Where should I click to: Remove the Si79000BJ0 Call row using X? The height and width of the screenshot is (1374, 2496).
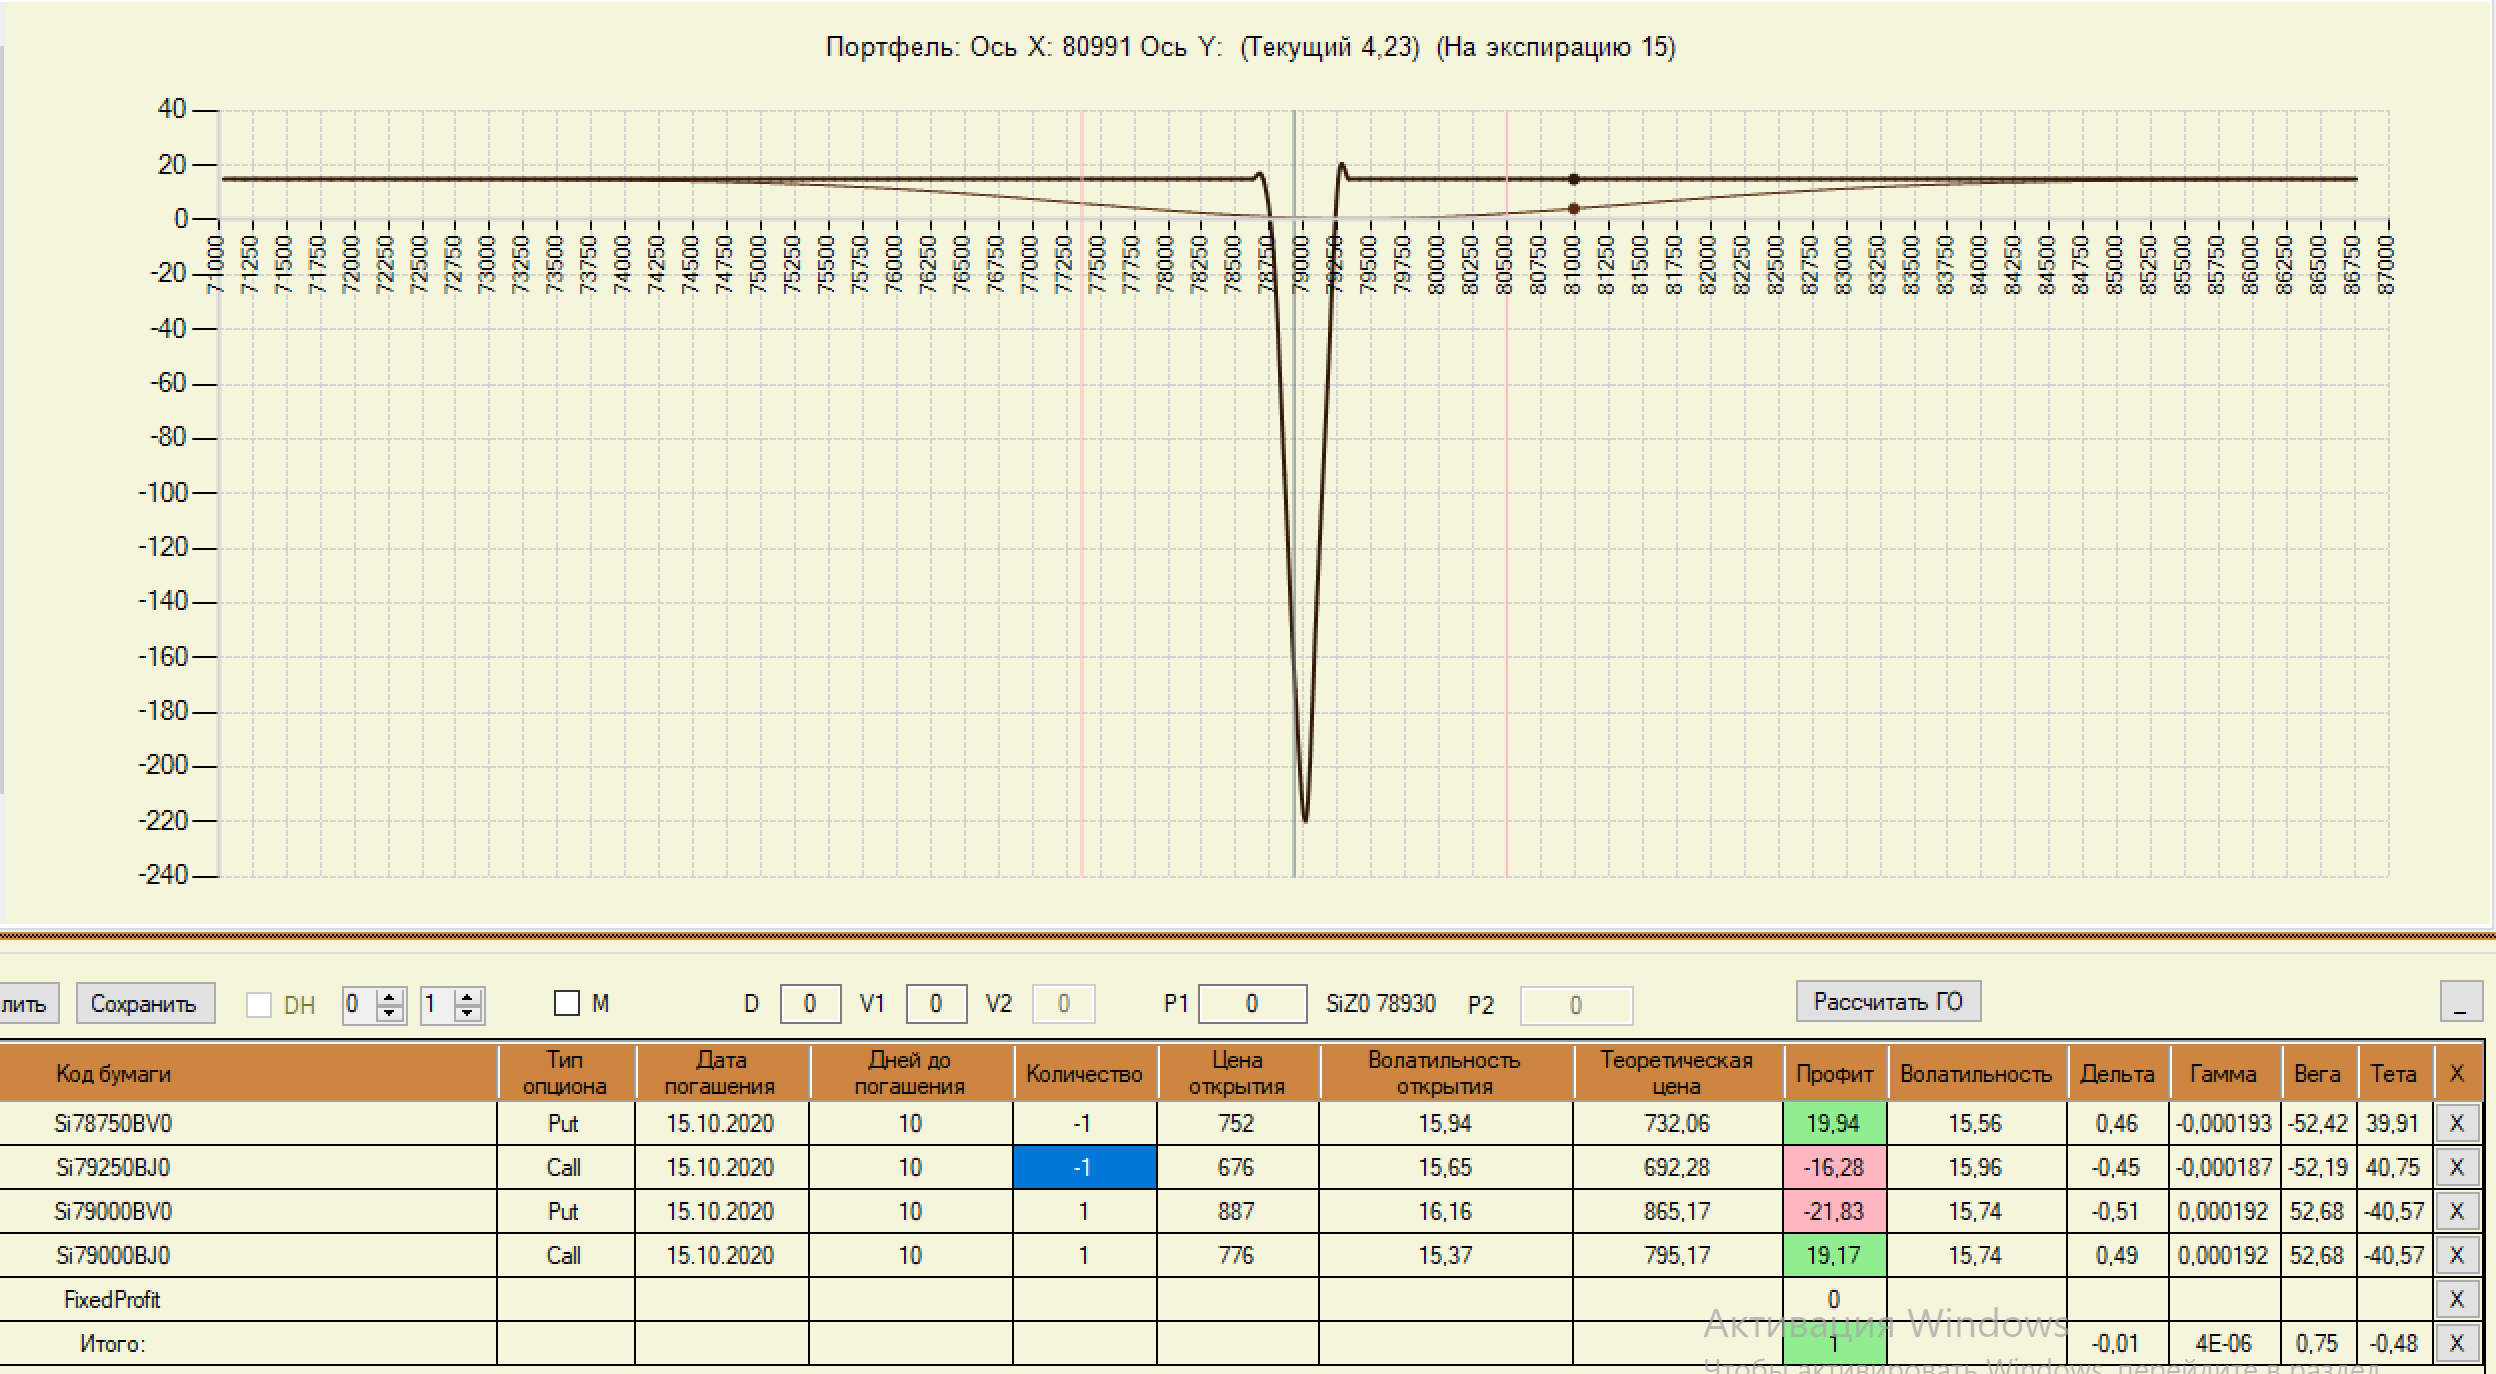(2456, 1255)
